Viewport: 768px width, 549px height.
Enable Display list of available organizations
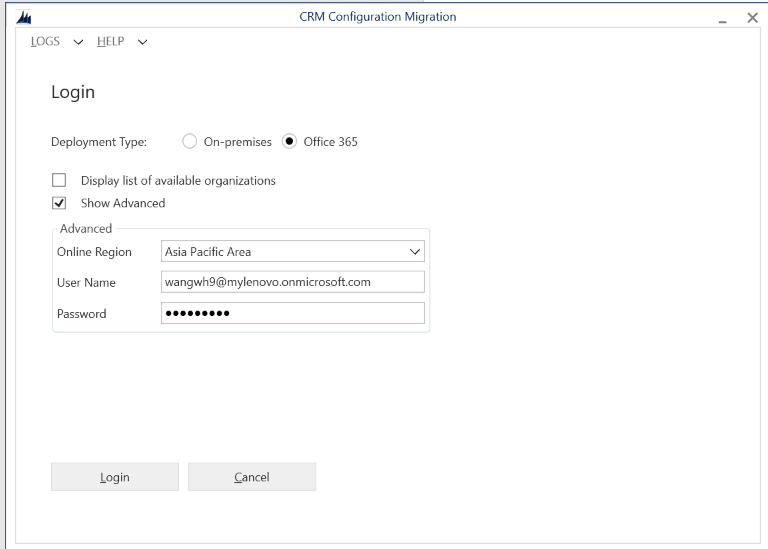(x=59, y=180)
